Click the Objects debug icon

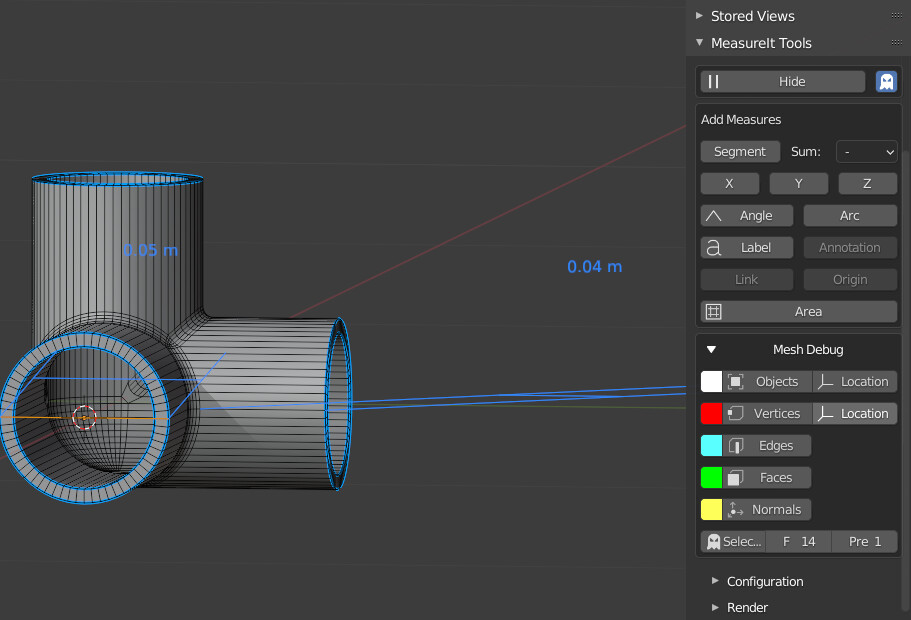[x=738, y=381]
